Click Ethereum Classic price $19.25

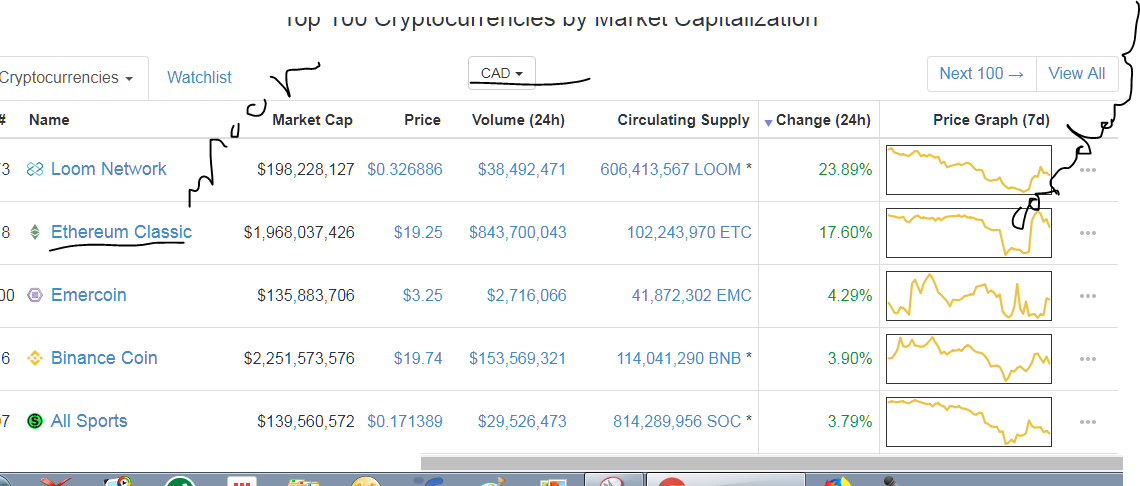pyautogui.click(x=418, y=232)
